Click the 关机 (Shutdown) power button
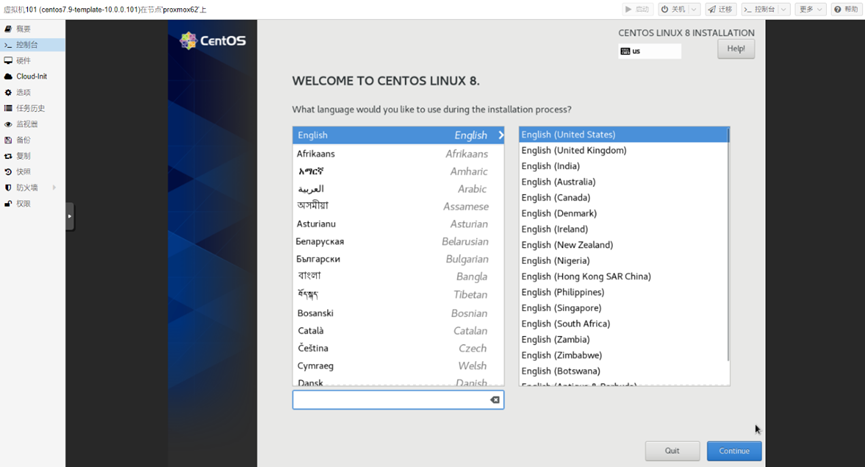The width and height of the screenshot is (865, 467). tap(673, 9)
